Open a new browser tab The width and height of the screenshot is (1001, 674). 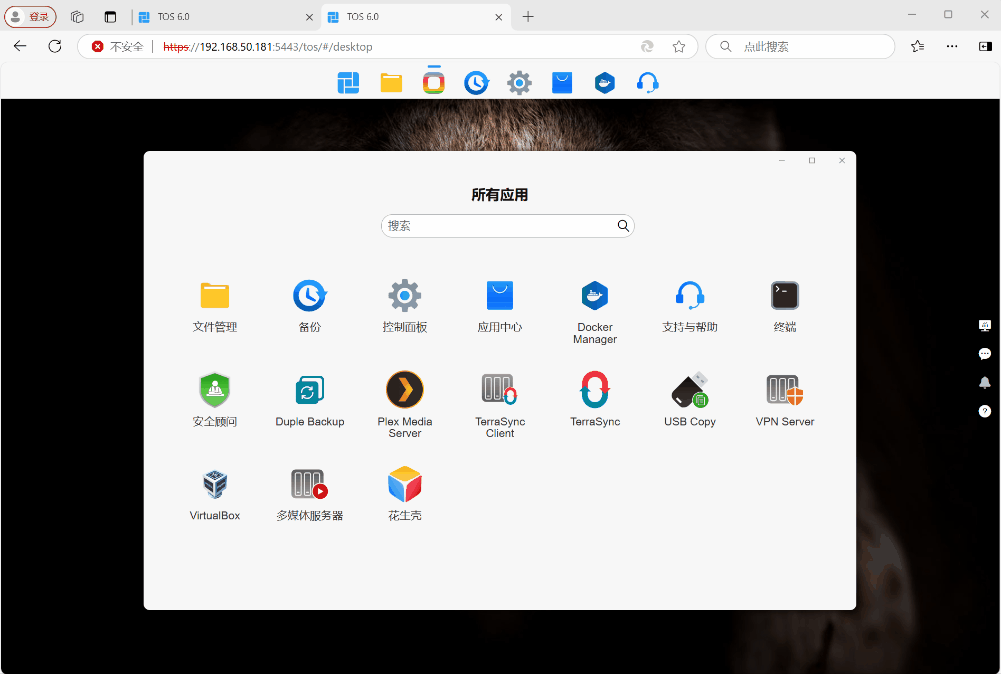(x=528, y=17)
